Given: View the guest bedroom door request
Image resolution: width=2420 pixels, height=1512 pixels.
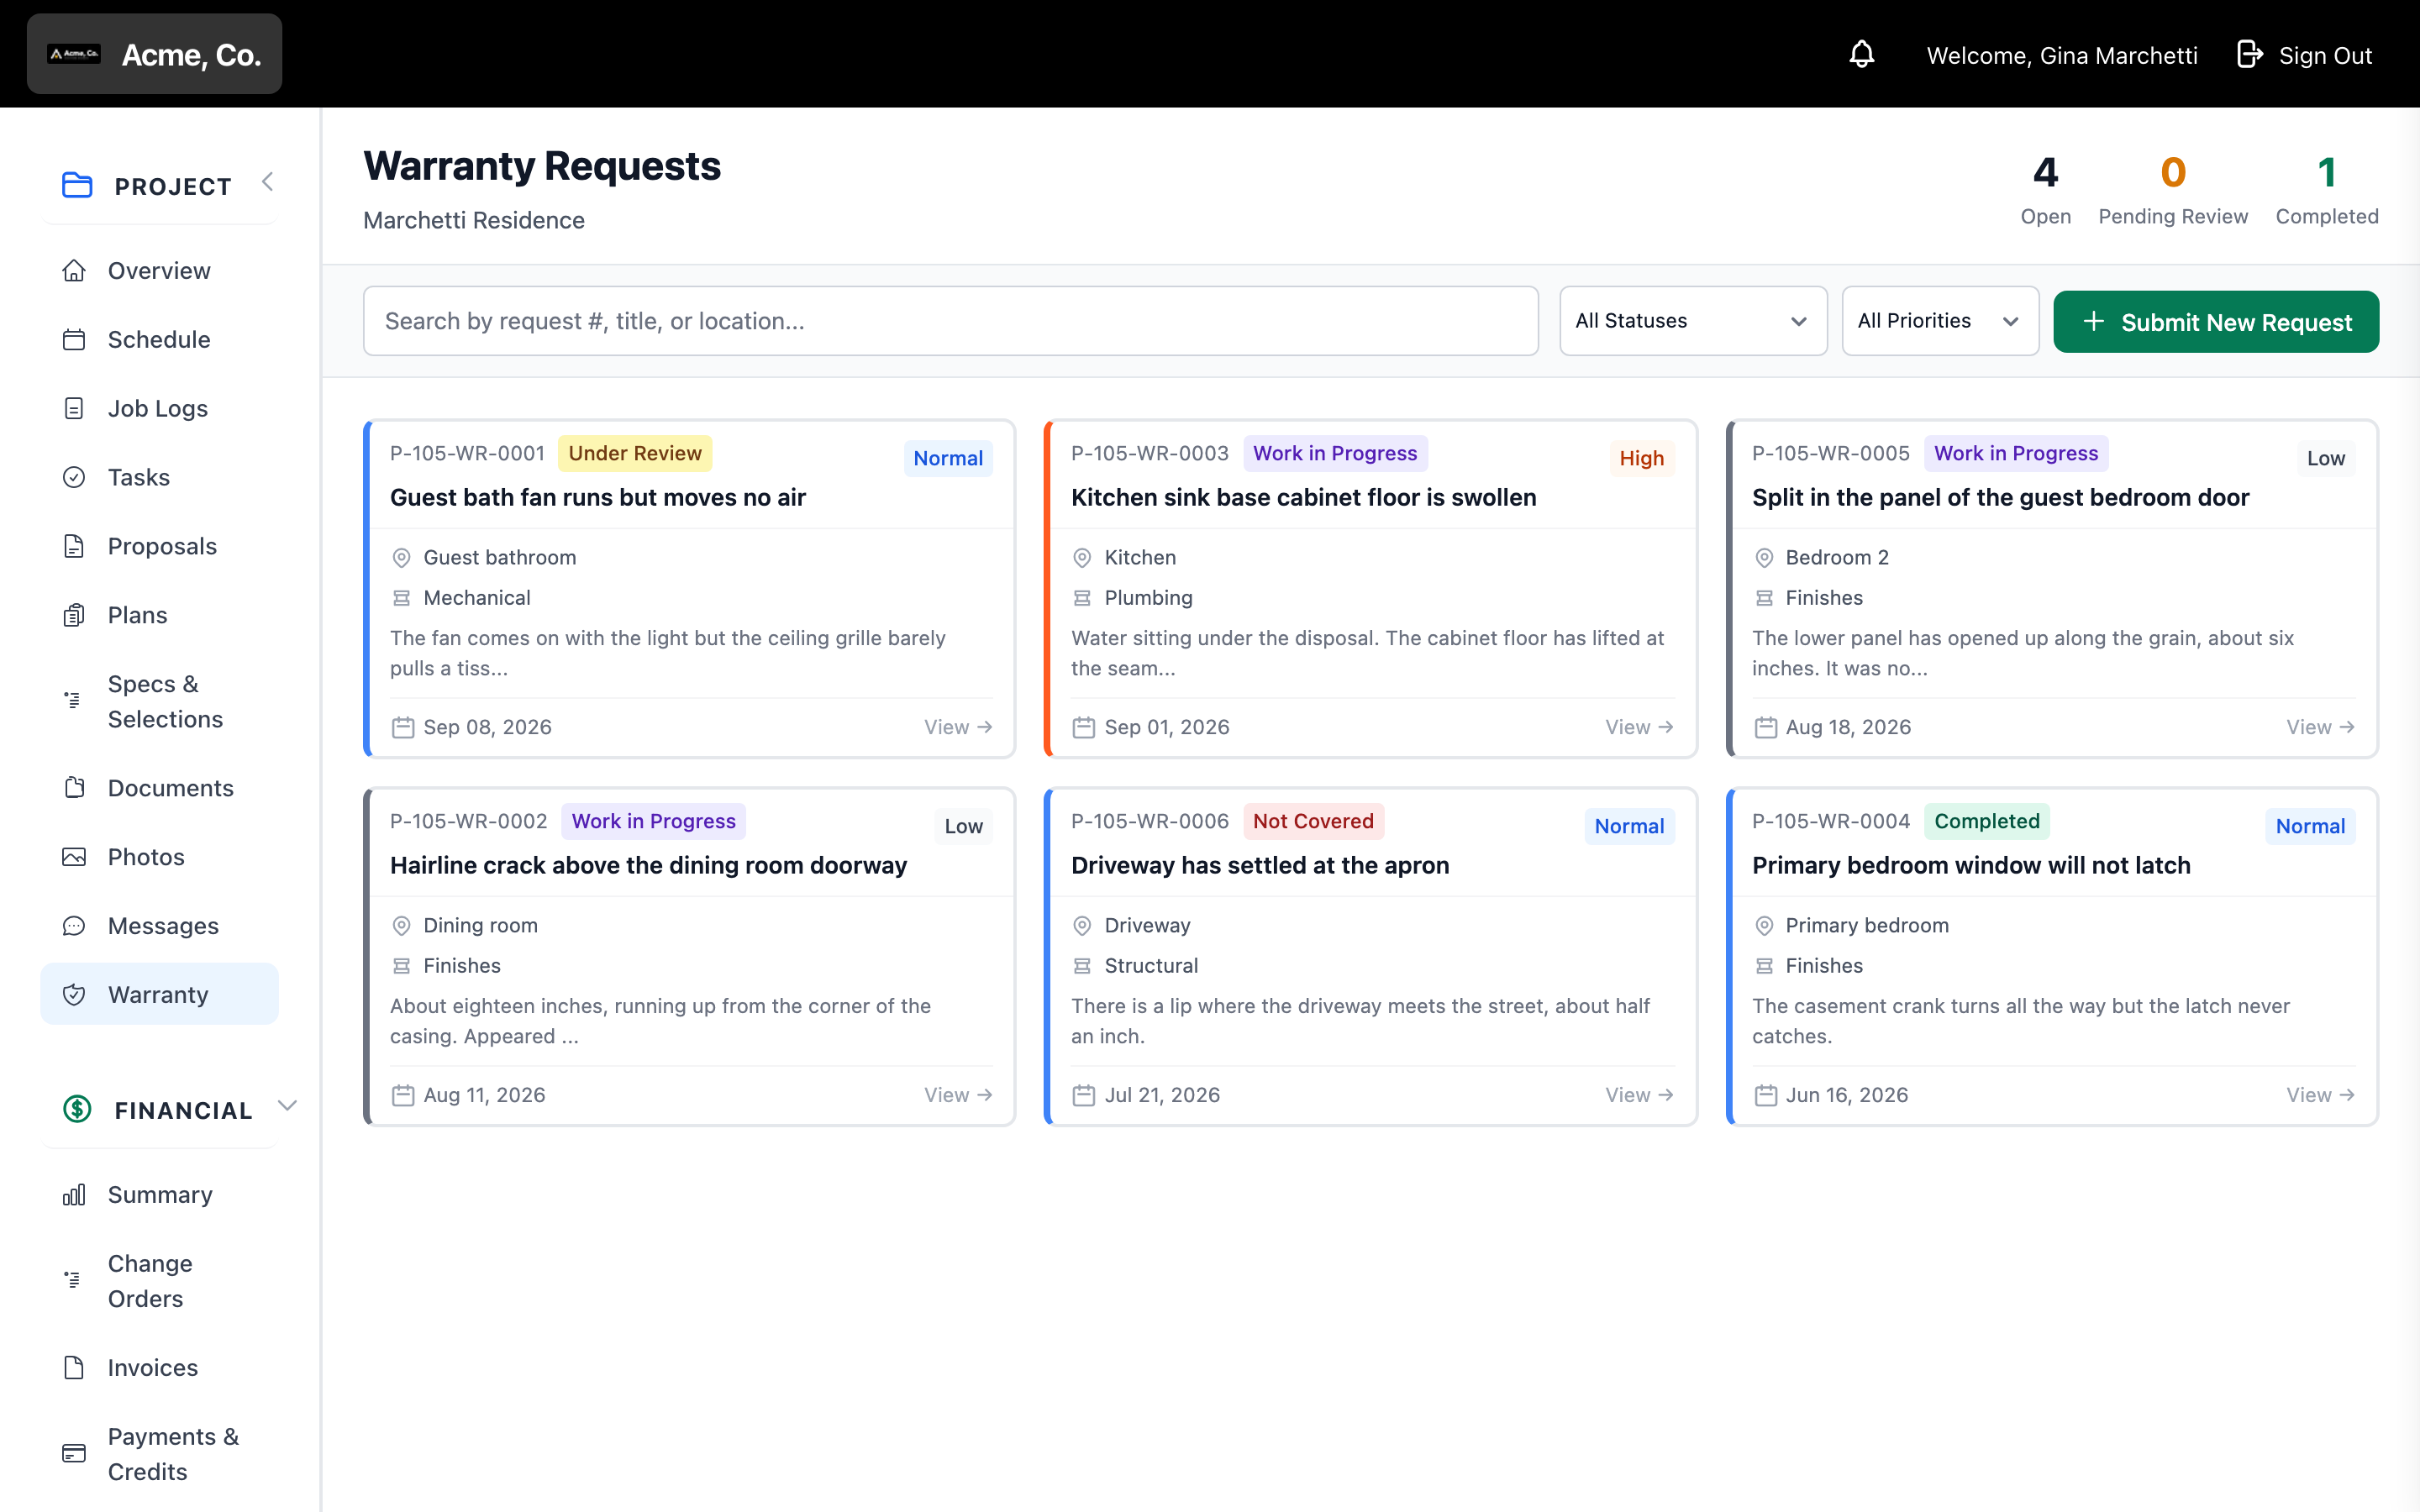Looking at the screenshot, I should pyautogui.click(x=2320, y=727).
